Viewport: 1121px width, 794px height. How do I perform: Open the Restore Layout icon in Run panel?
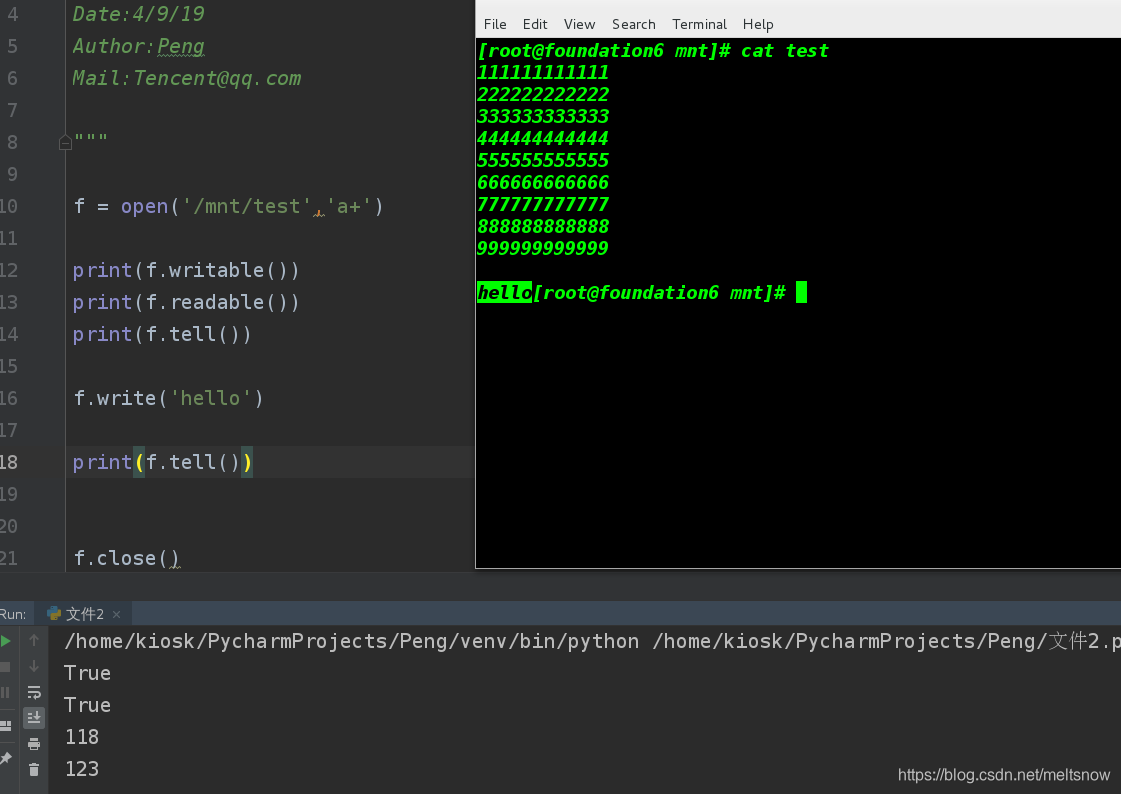click(5, 725)
